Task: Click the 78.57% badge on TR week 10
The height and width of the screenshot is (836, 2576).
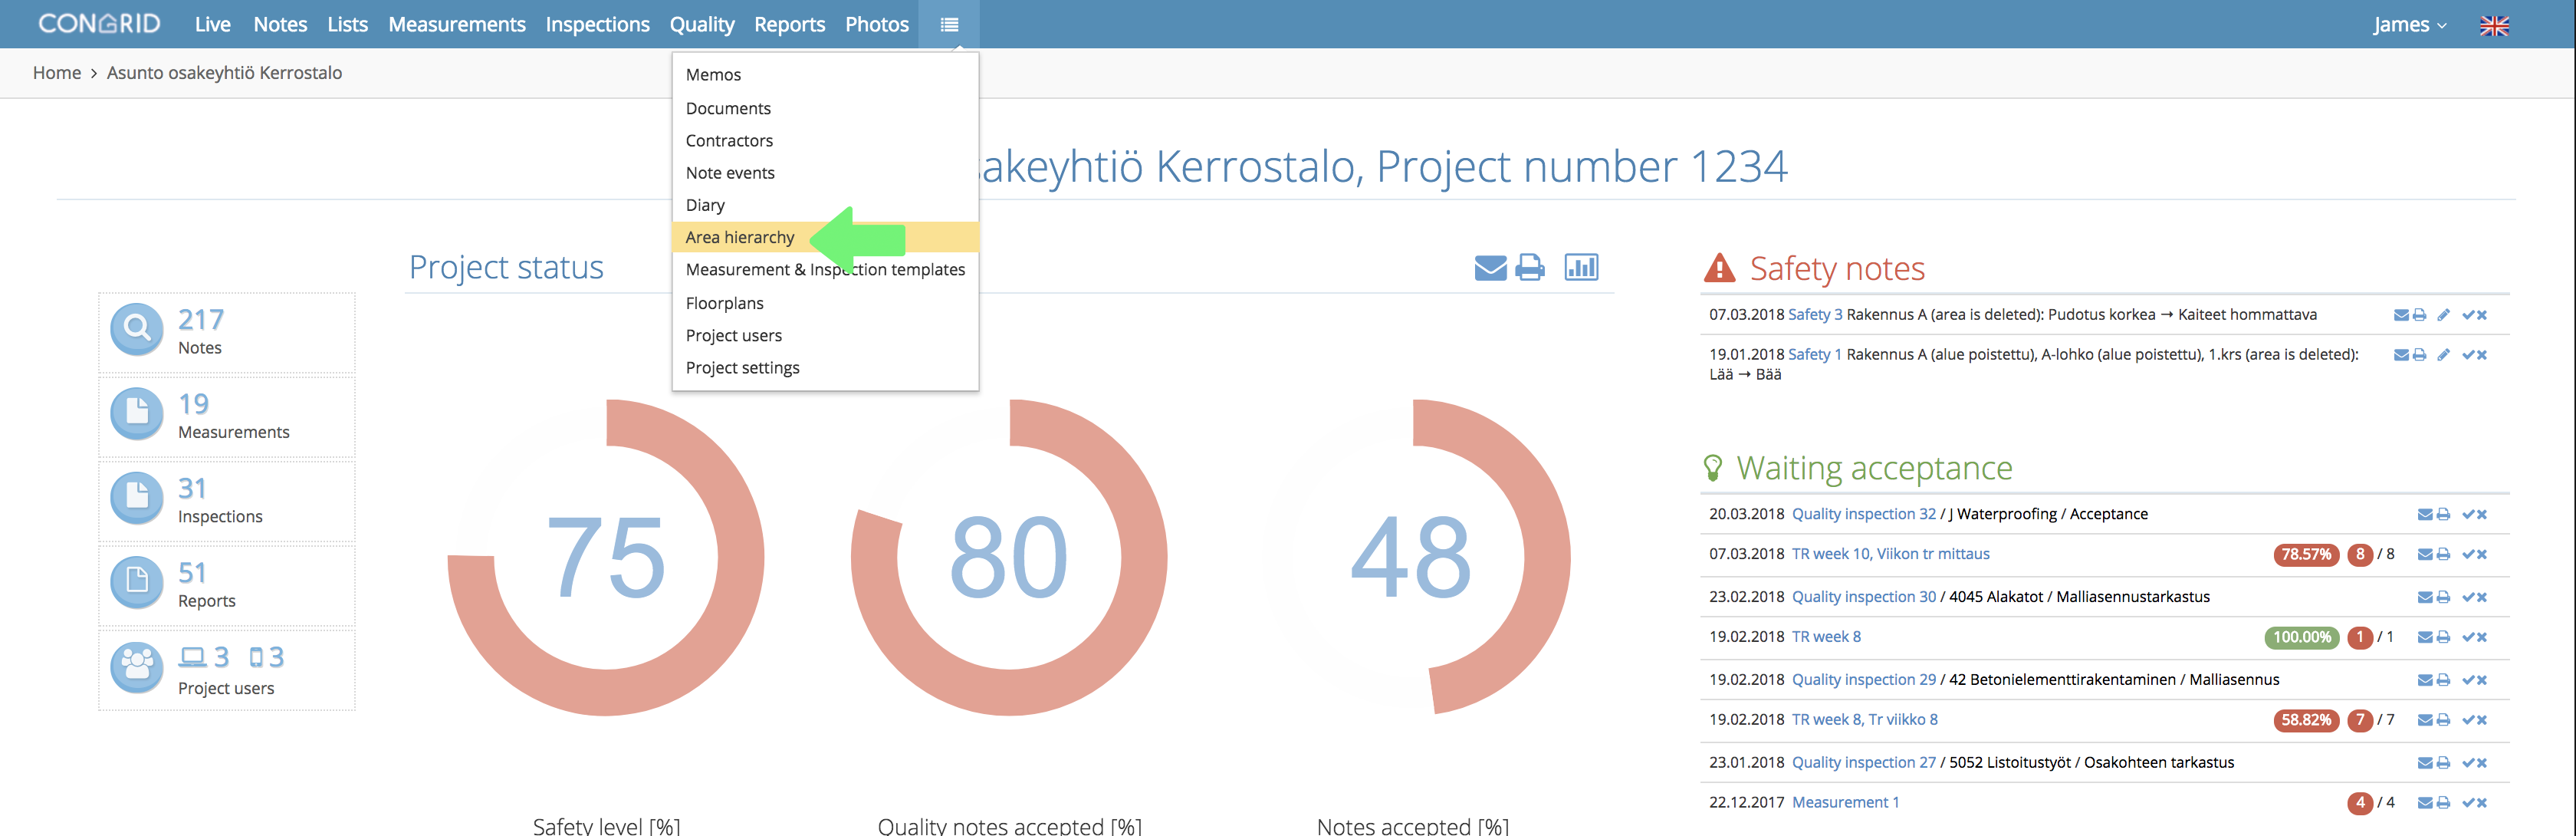Action: (2305, 555)
